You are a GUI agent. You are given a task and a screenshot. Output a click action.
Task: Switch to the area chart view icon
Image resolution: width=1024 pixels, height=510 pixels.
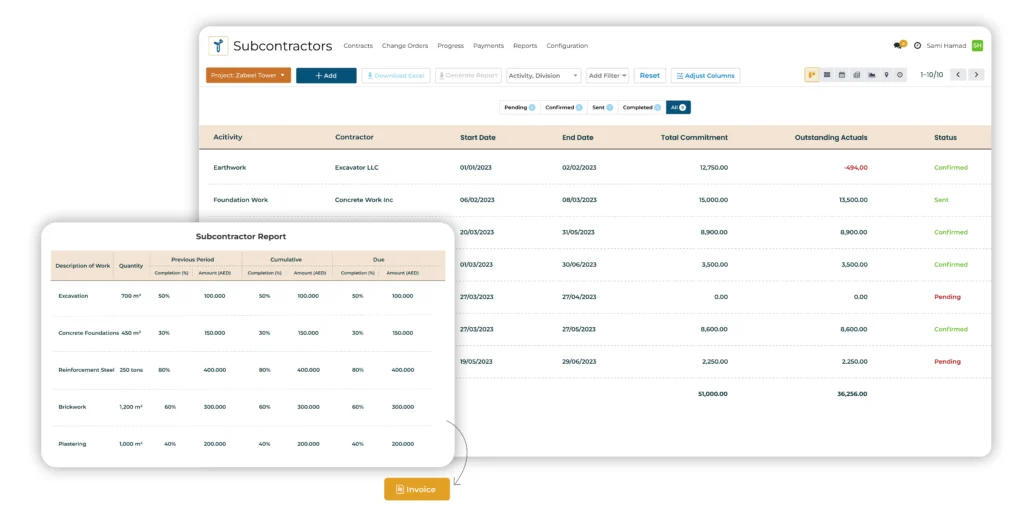pyautogui.click(x=871, y=75)
